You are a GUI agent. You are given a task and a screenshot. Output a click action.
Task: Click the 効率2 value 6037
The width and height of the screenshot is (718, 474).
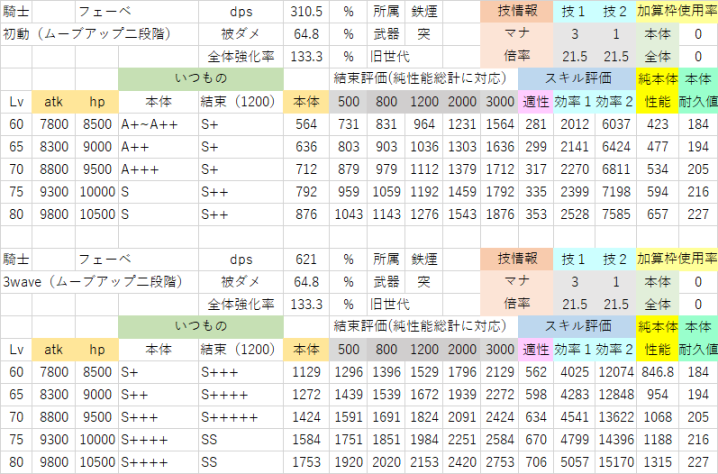tap(616, 125)
